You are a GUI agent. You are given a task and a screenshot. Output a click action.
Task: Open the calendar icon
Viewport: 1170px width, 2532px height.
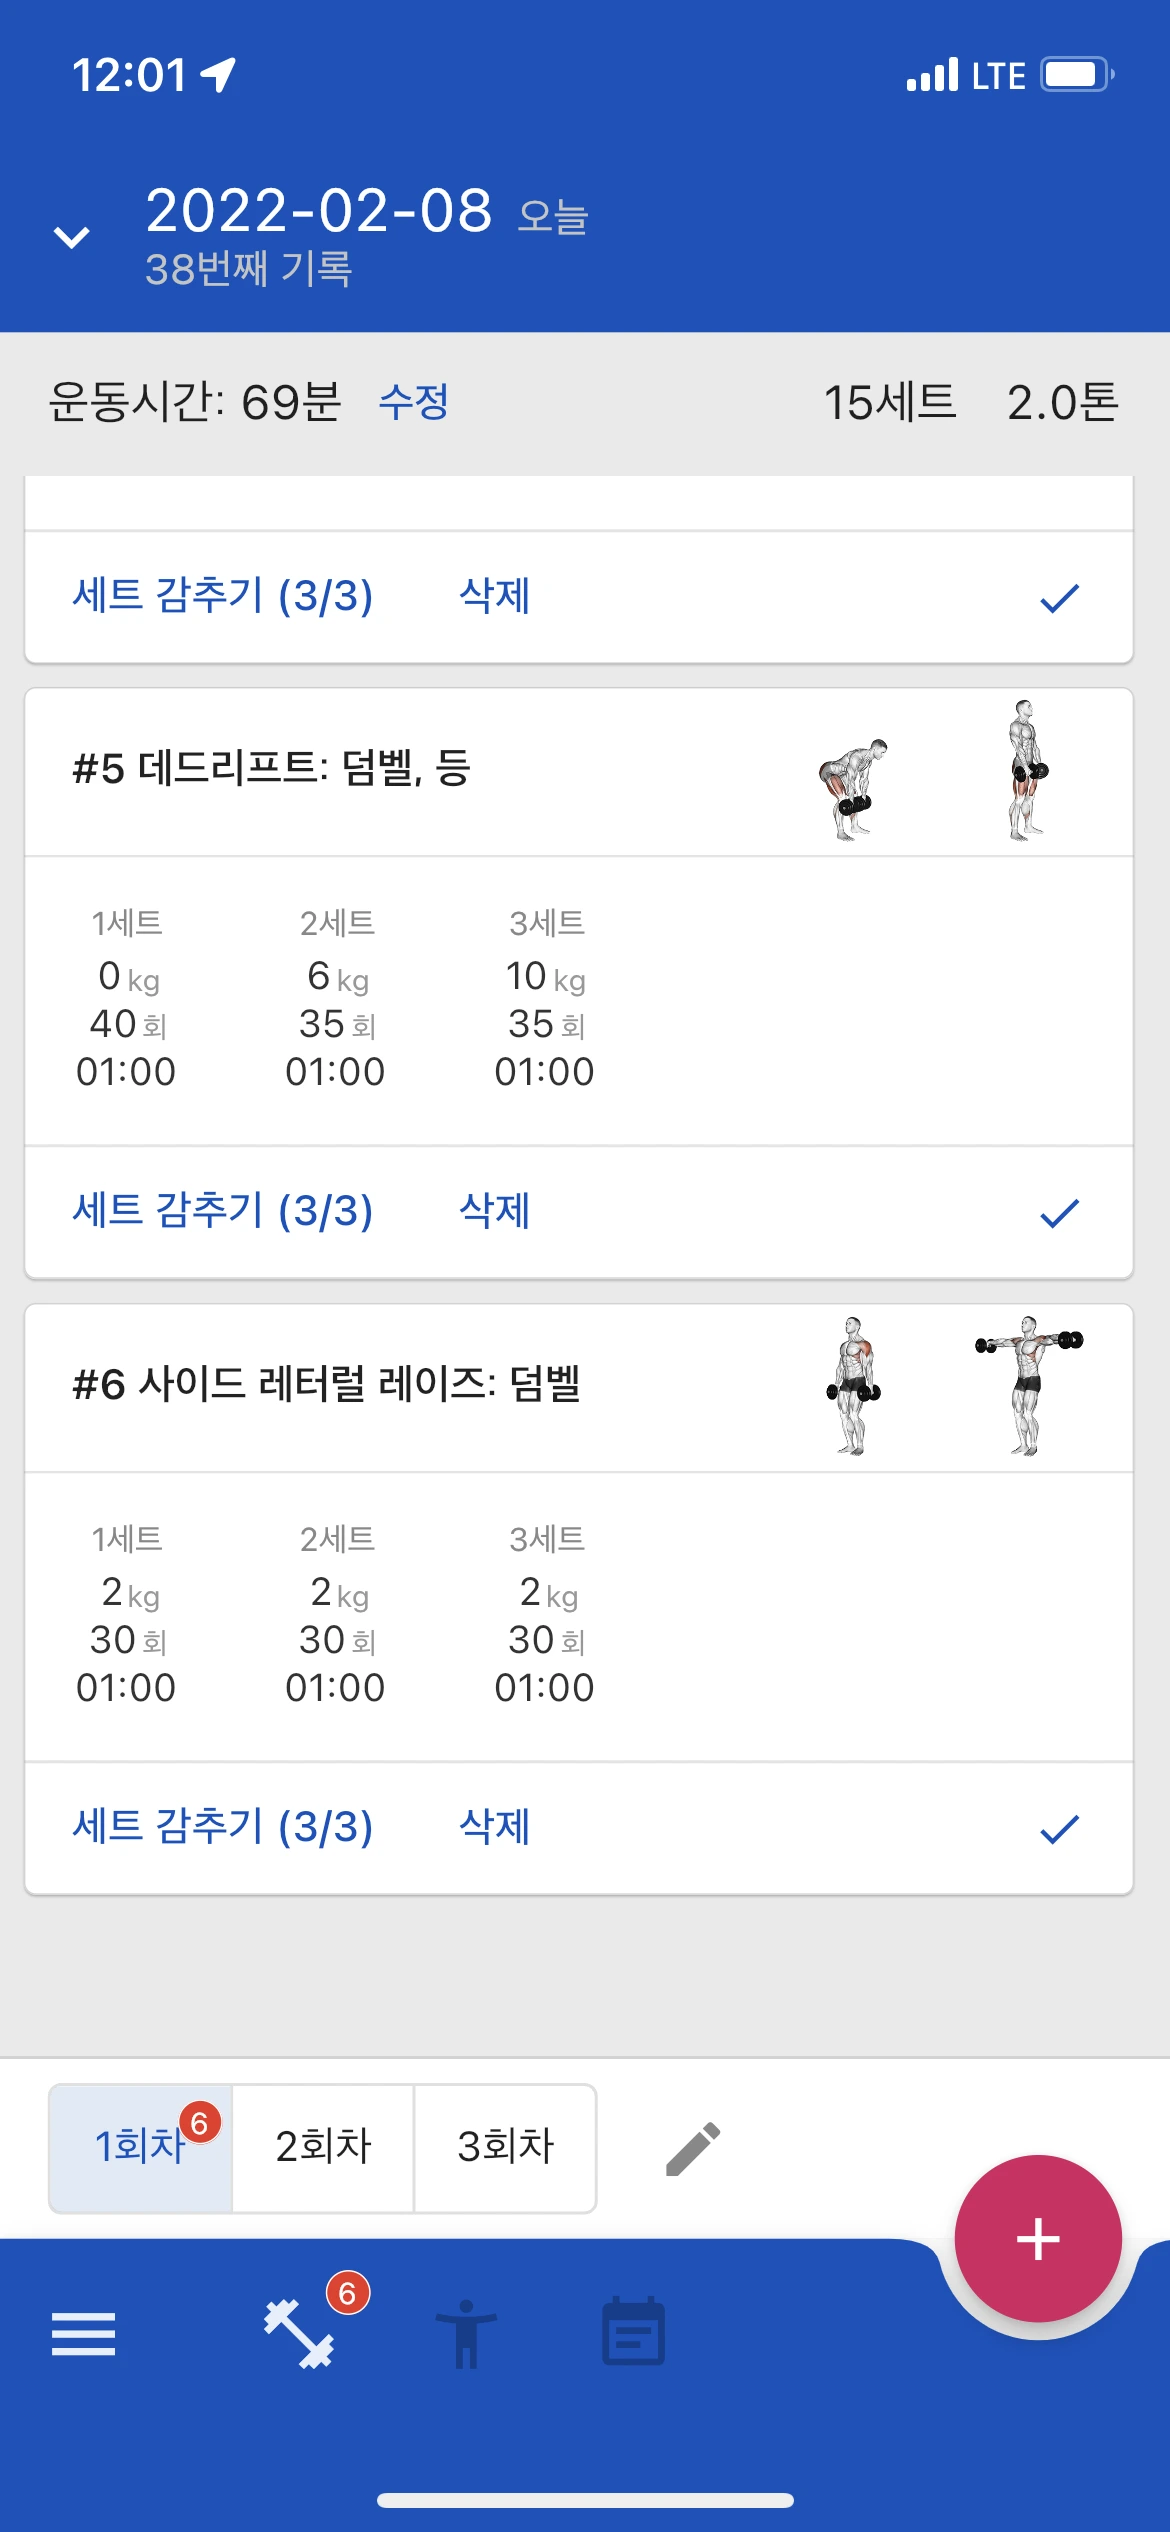pos(633,2334)
